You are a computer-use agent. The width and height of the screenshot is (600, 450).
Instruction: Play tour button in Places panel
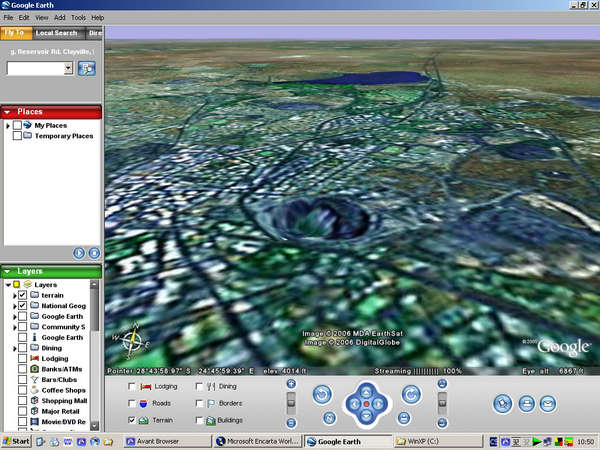pos(79,253)
